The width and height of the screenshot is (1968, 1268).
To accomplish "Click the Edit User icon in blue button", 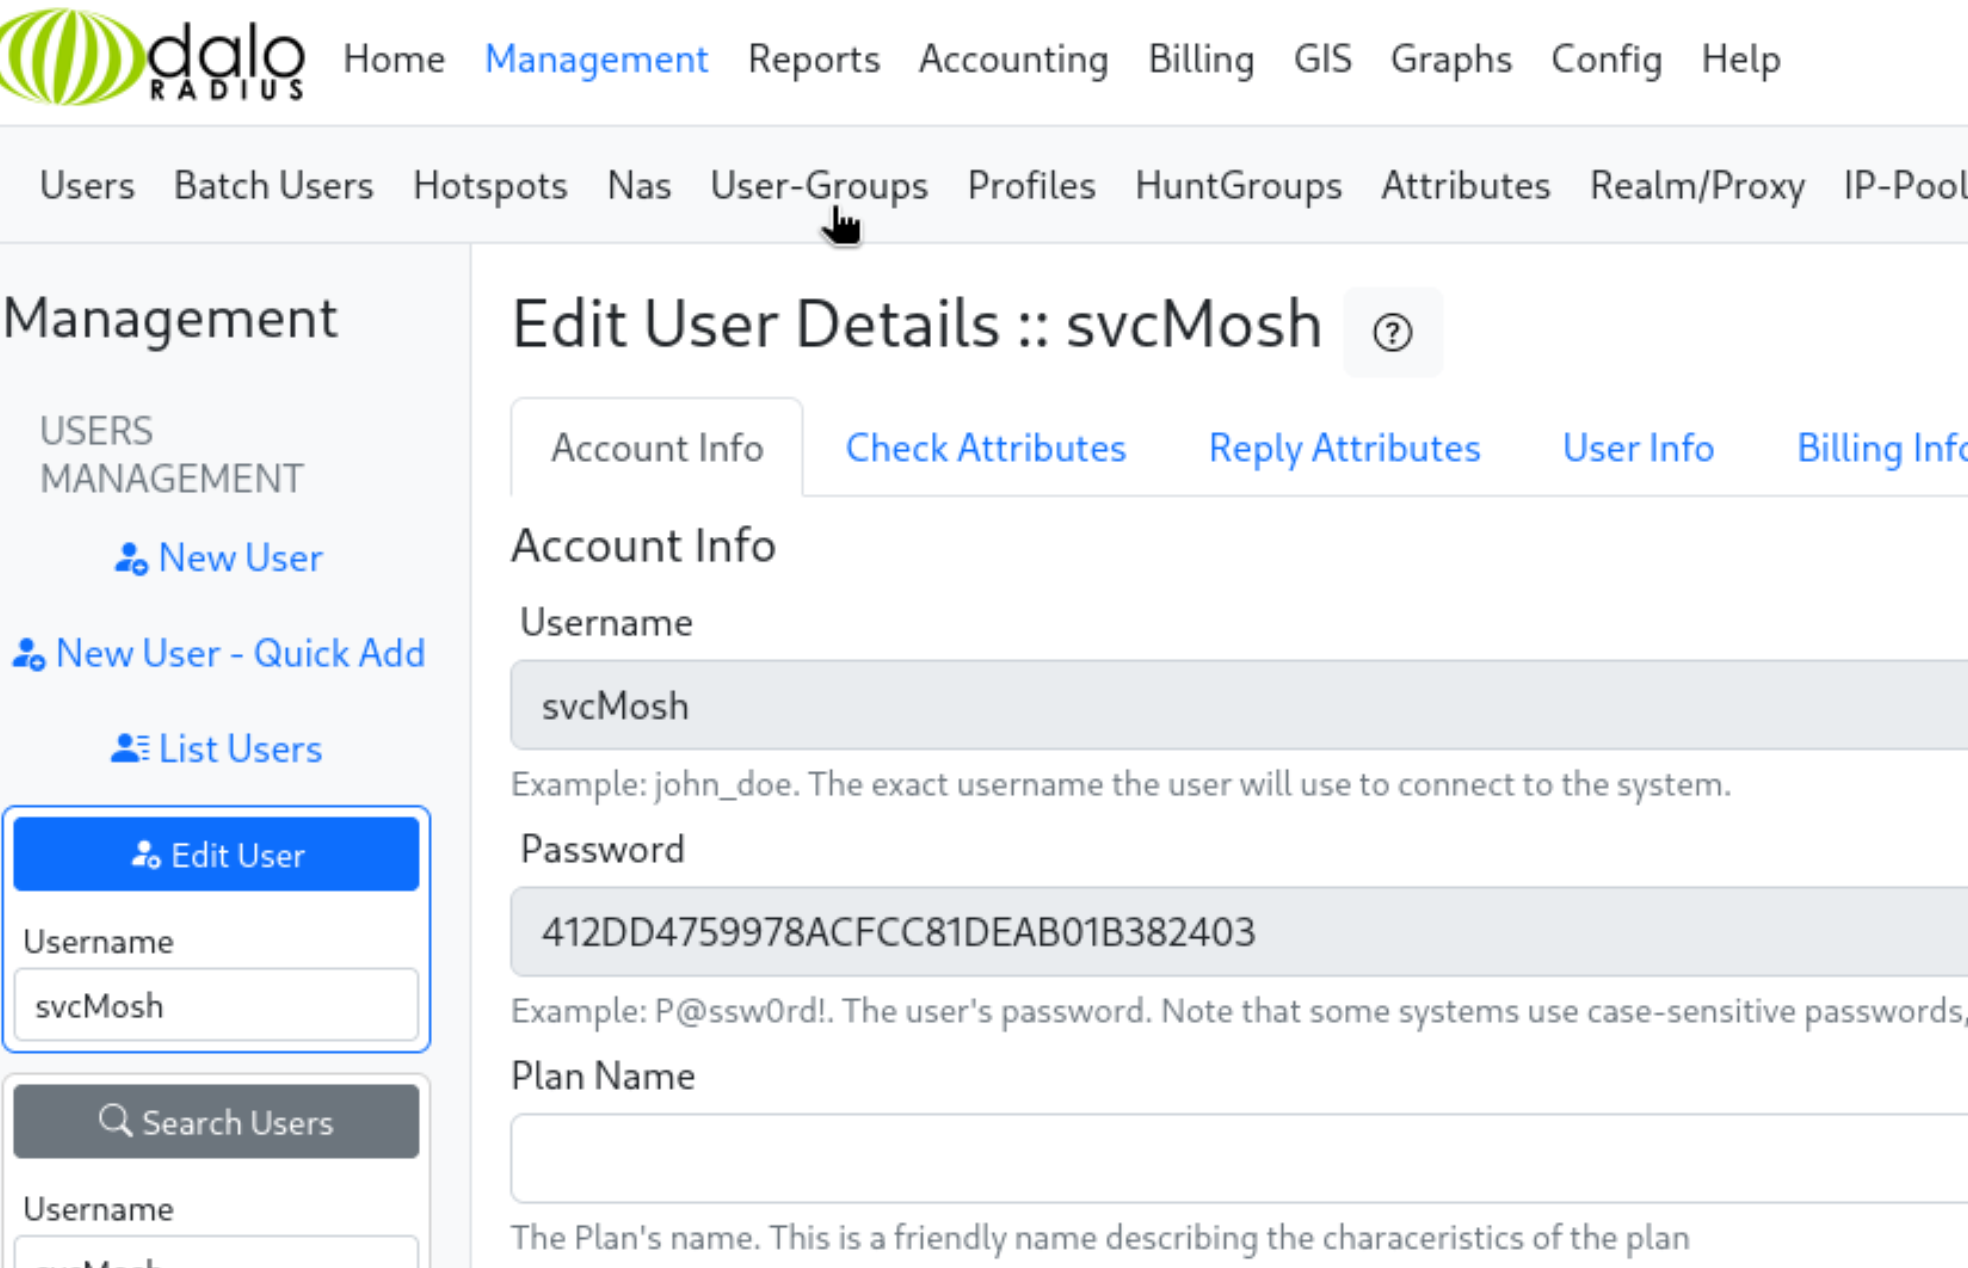I will [x=146, y=855].
